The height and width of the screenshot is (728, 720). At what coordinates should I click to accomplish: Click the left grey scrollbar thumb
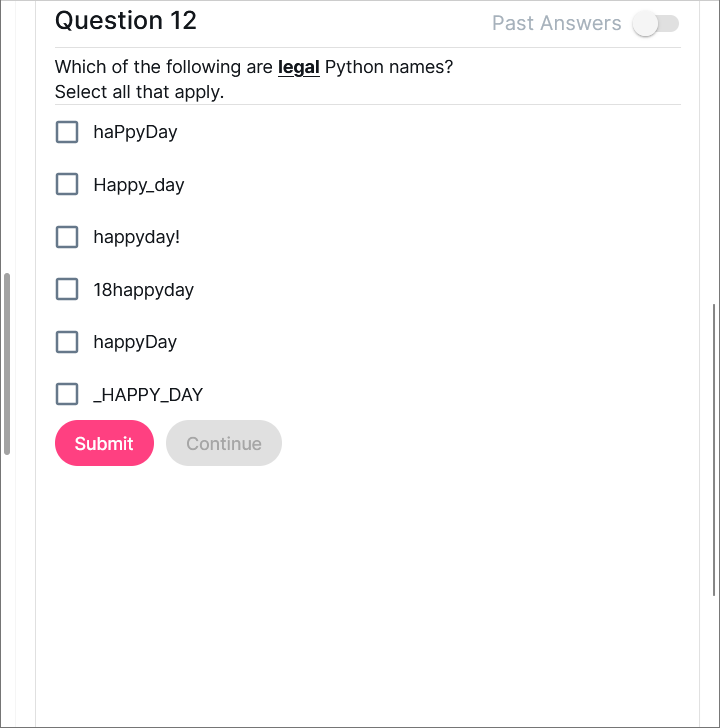tap(7, 363)
